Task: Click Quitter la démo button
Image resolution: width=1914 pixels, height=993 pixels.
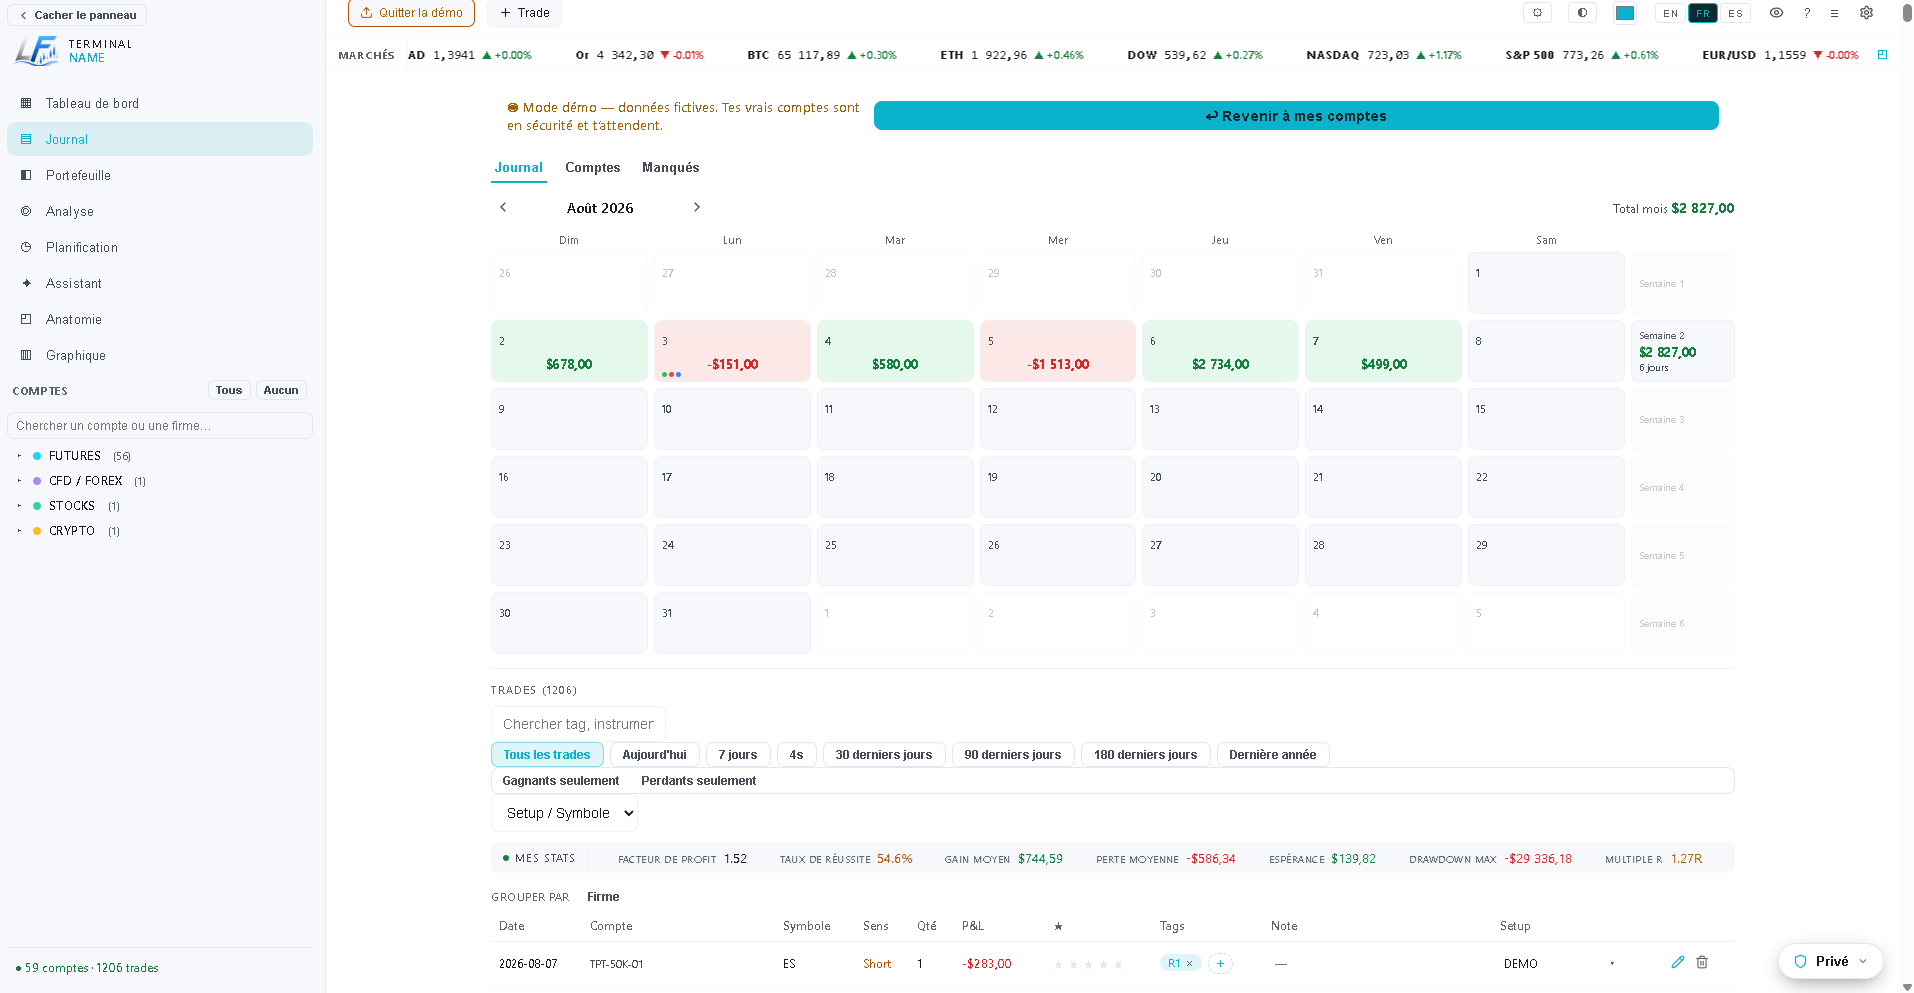Action: [411, 13]
